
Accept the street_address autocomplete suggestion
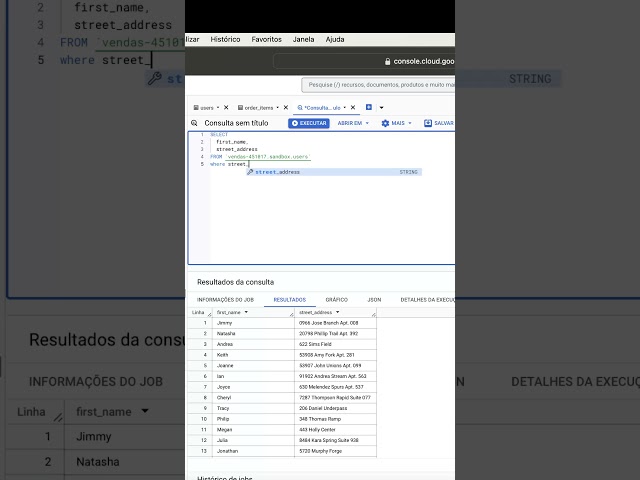point(334,172)
